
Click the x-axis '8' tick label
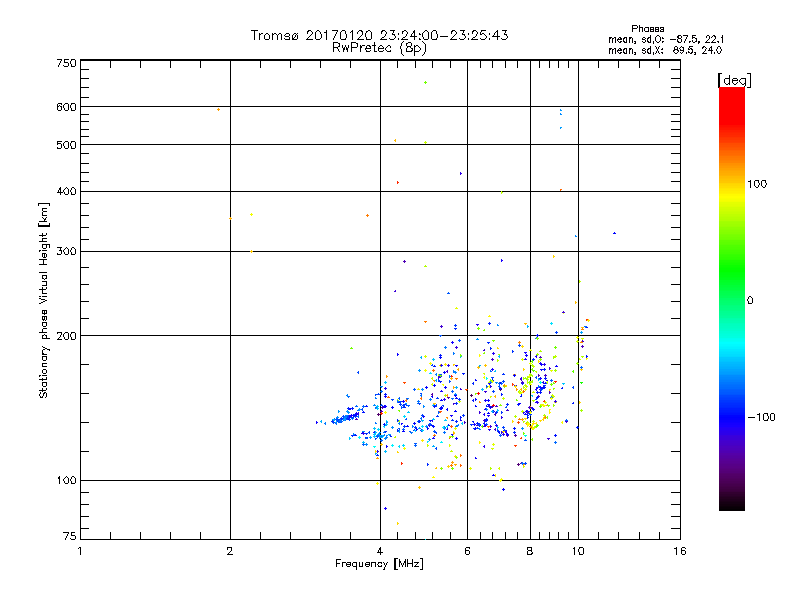point(530,551)
